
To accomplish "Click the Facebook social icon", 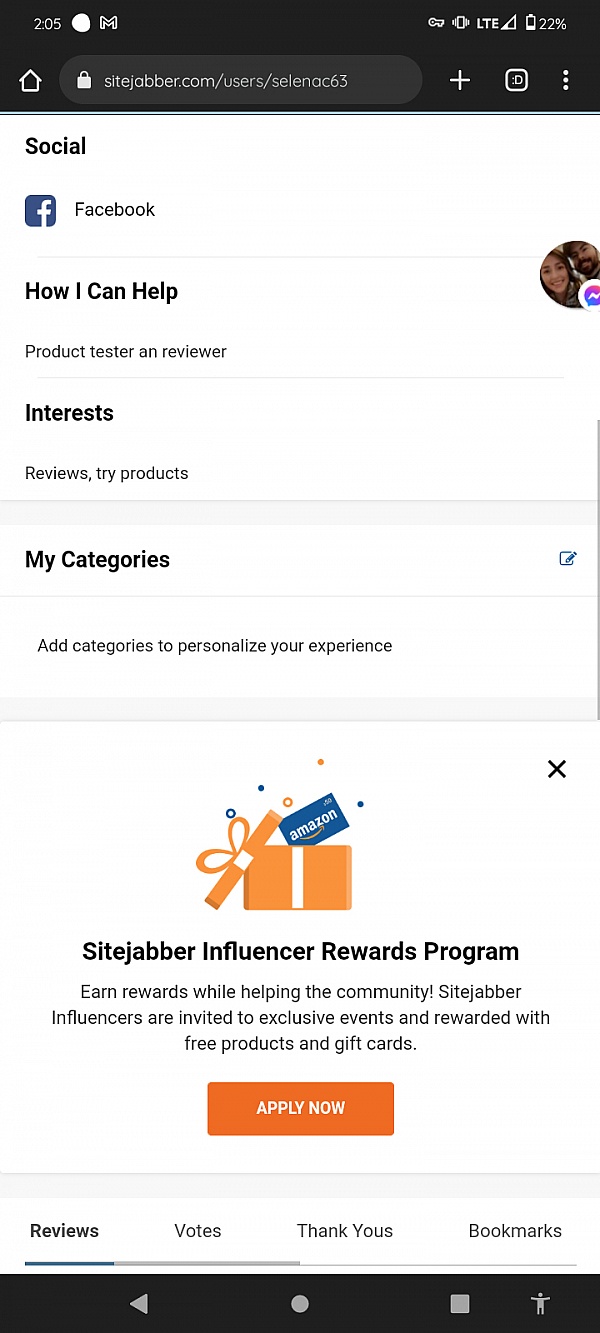I will click(x=40, y=210).
